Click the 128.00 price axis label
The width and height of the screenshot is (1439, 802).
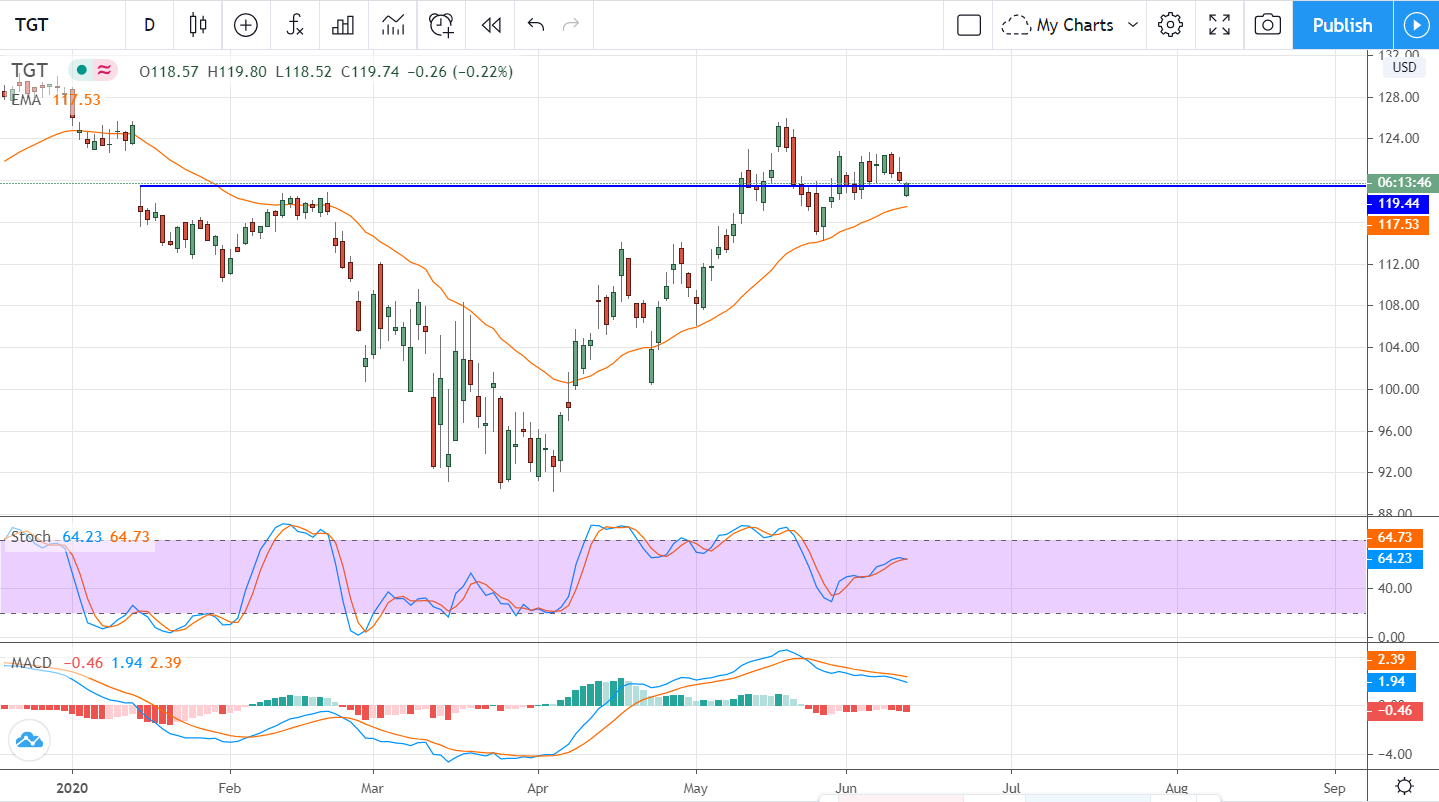pos(1399,97)
